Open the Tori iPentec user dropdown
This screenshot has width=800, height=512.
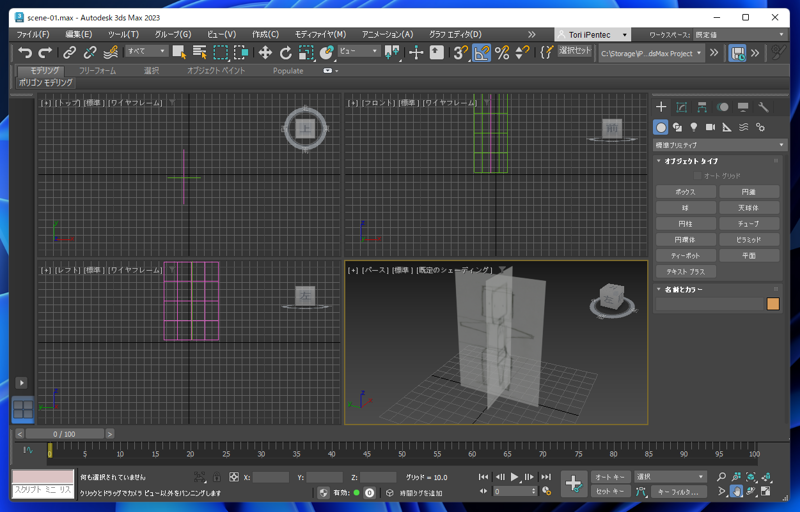(x=592, y=35)
